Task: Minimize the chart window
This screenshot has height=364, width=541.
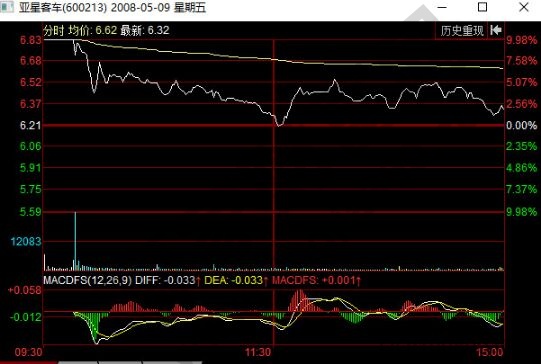Action: click(x=442, y=7)
